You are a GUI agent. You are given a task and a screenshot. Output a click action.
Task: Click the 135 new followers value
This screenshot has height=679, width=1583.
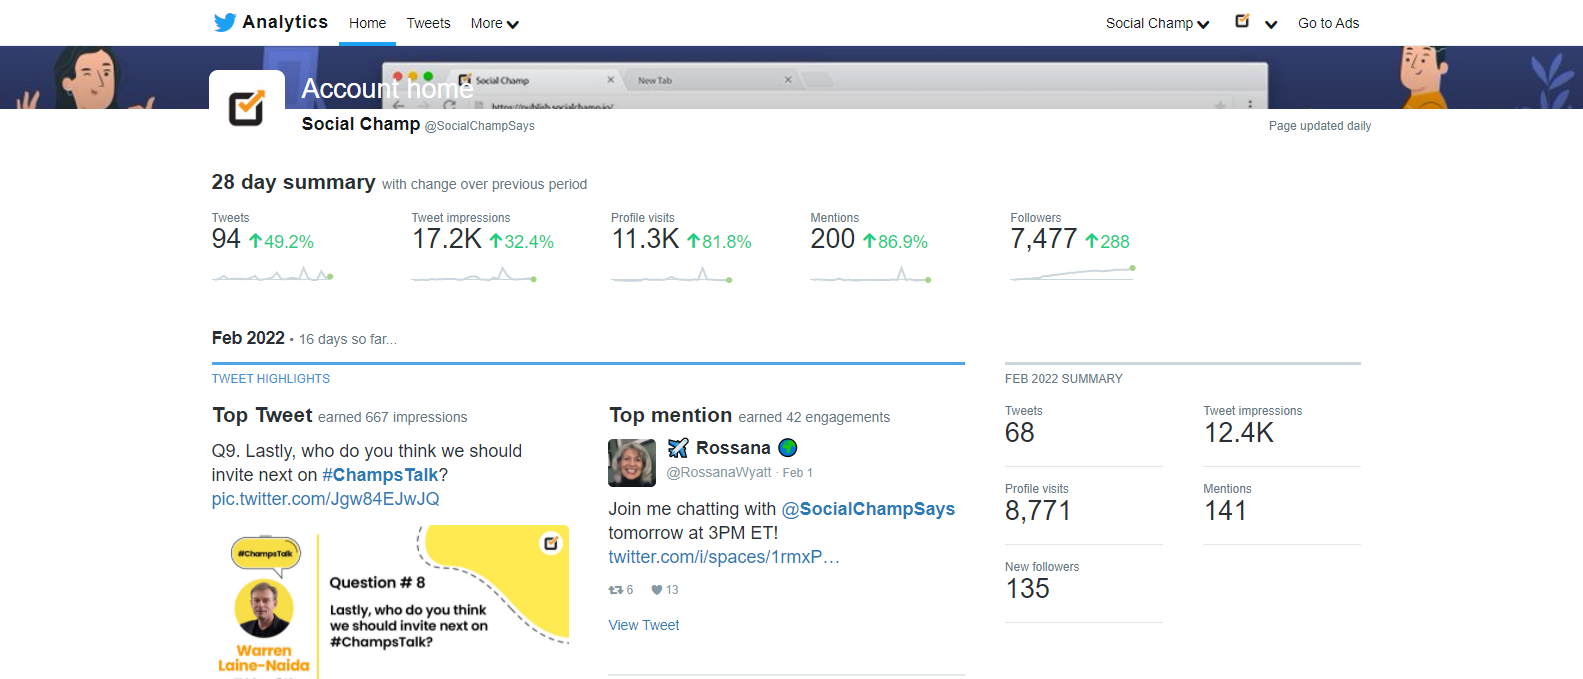coord(1027,589)
